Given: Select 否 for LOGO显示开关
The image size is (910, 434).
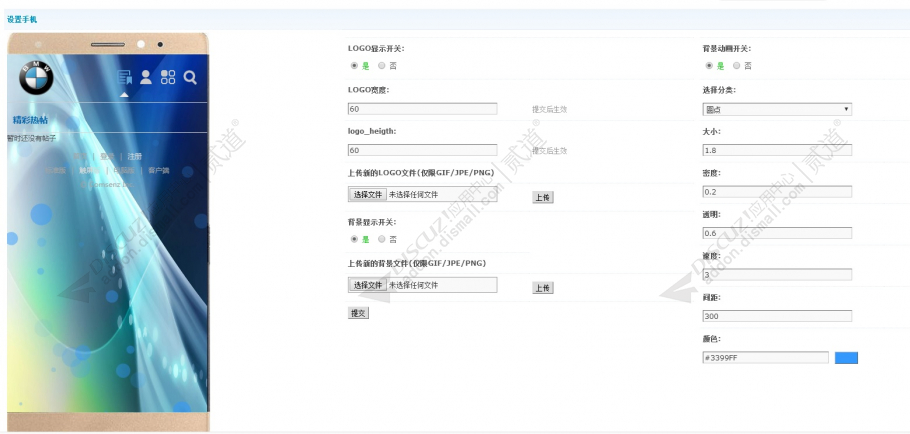Looking at the screenshot, I should click(381, 66).
